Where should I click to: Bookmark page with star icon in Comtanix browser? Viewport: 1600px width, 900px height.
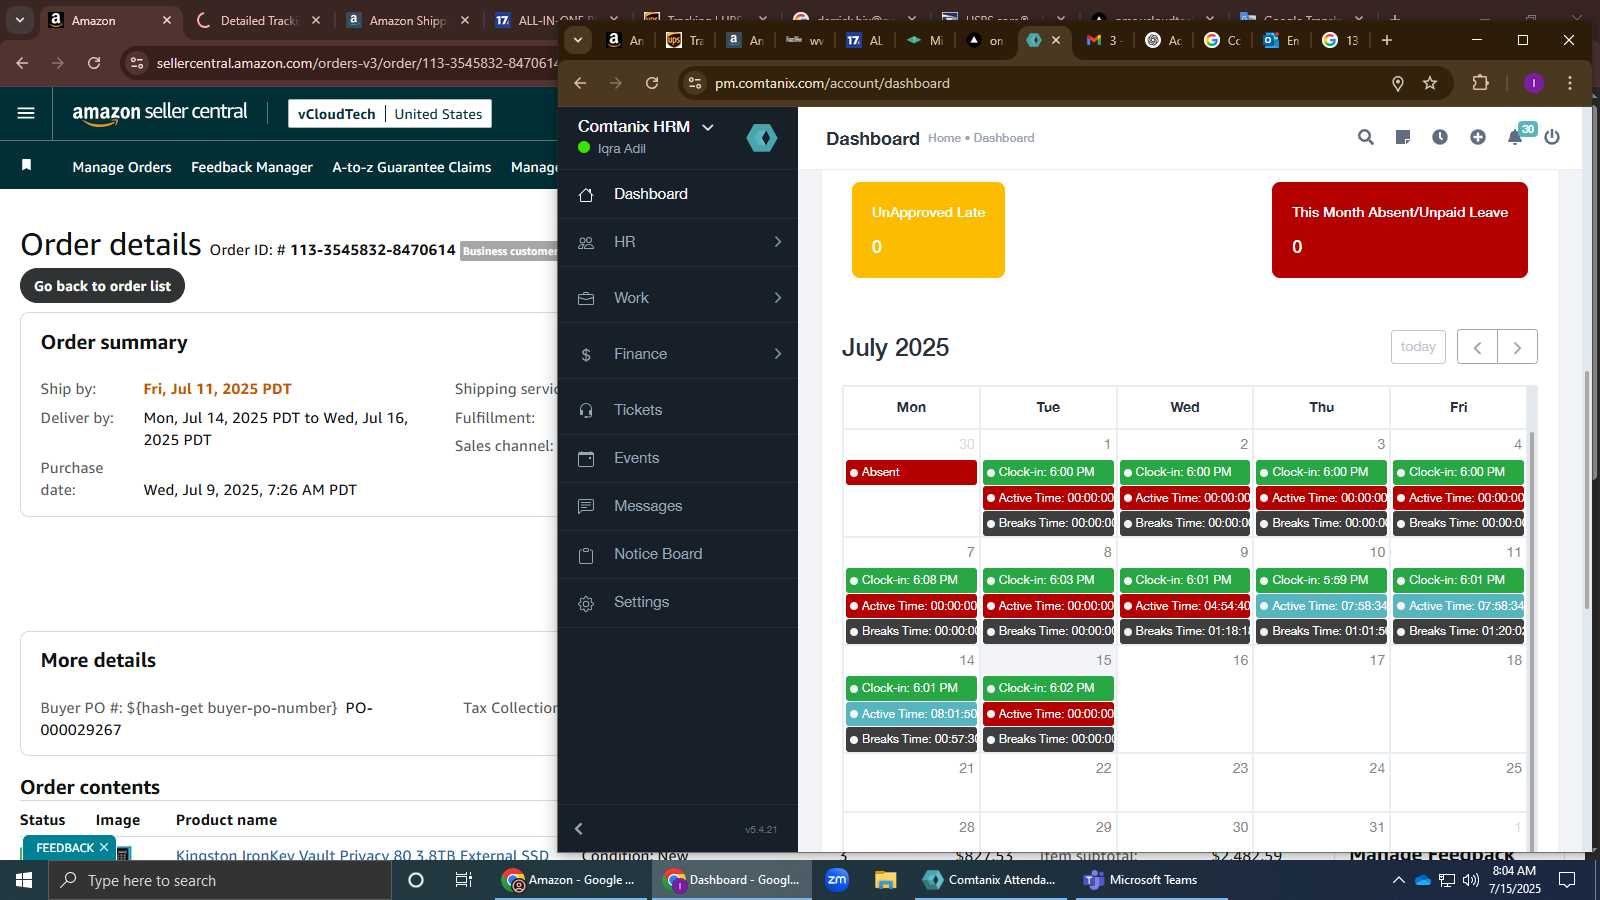(1430, 83)
